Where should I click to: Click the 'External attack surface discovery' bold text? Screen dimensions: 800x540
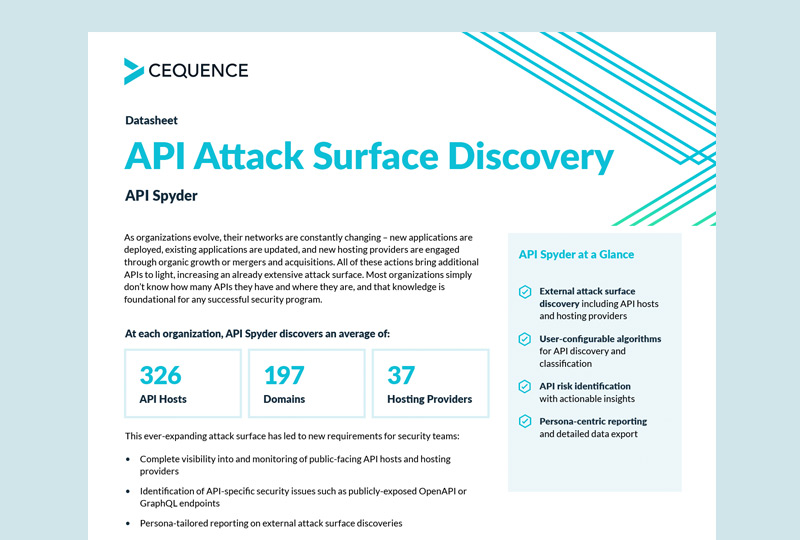(587, 297)
